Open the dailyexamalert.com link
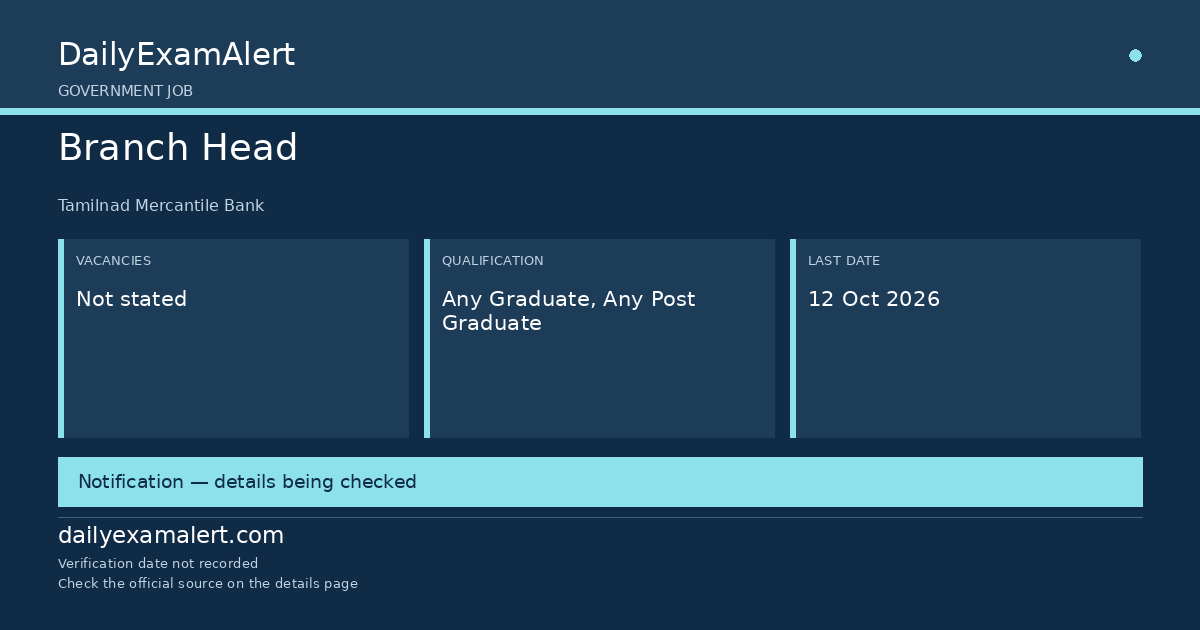1200x630 pixels. (171, 536)
